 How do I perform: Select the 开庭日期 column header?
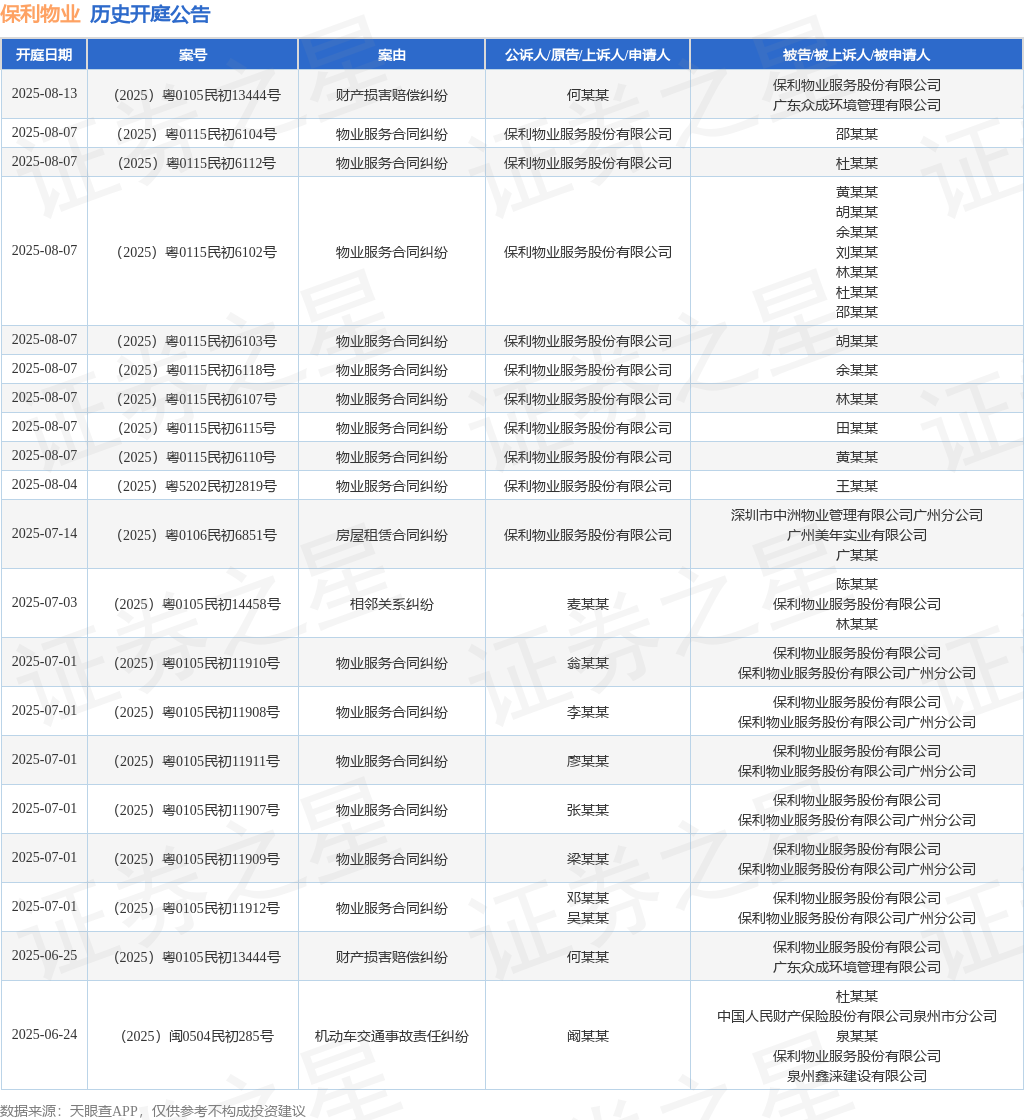pyautogui.click(x=44, y=55)
